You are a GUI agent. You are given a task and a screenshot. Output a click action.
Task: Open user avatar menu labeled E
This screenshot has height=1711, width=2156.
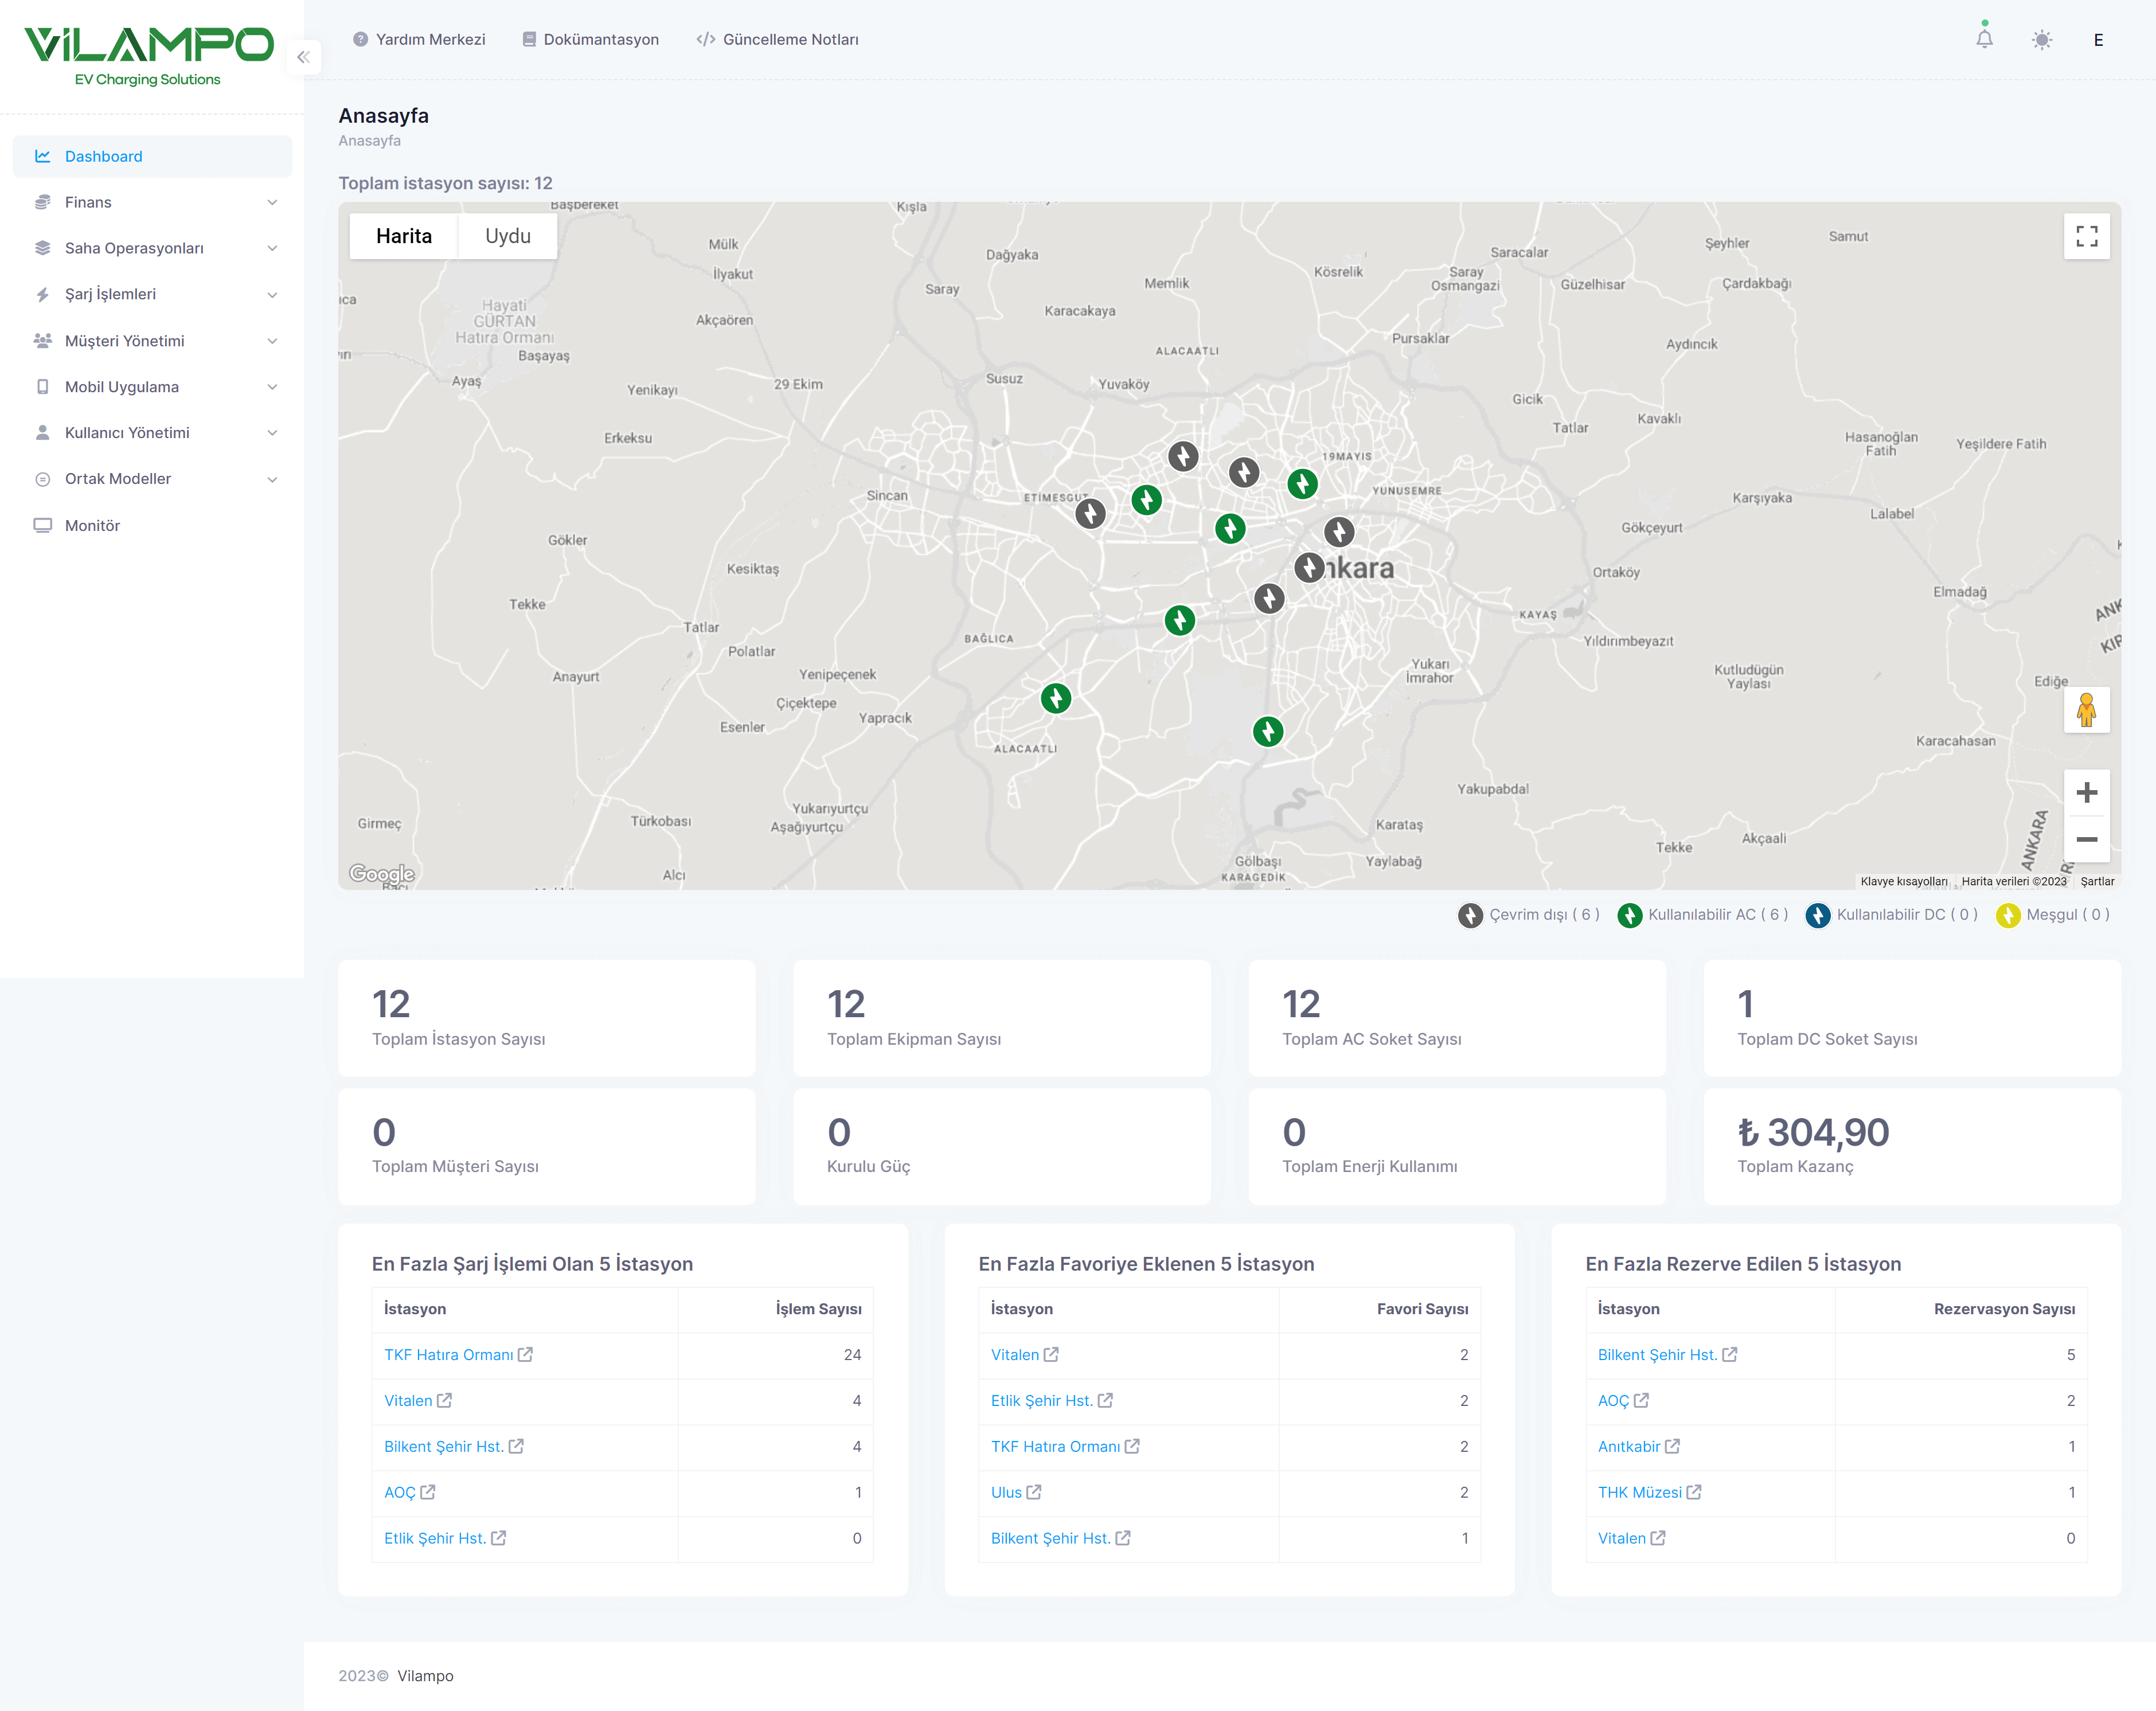point(2097,40)
